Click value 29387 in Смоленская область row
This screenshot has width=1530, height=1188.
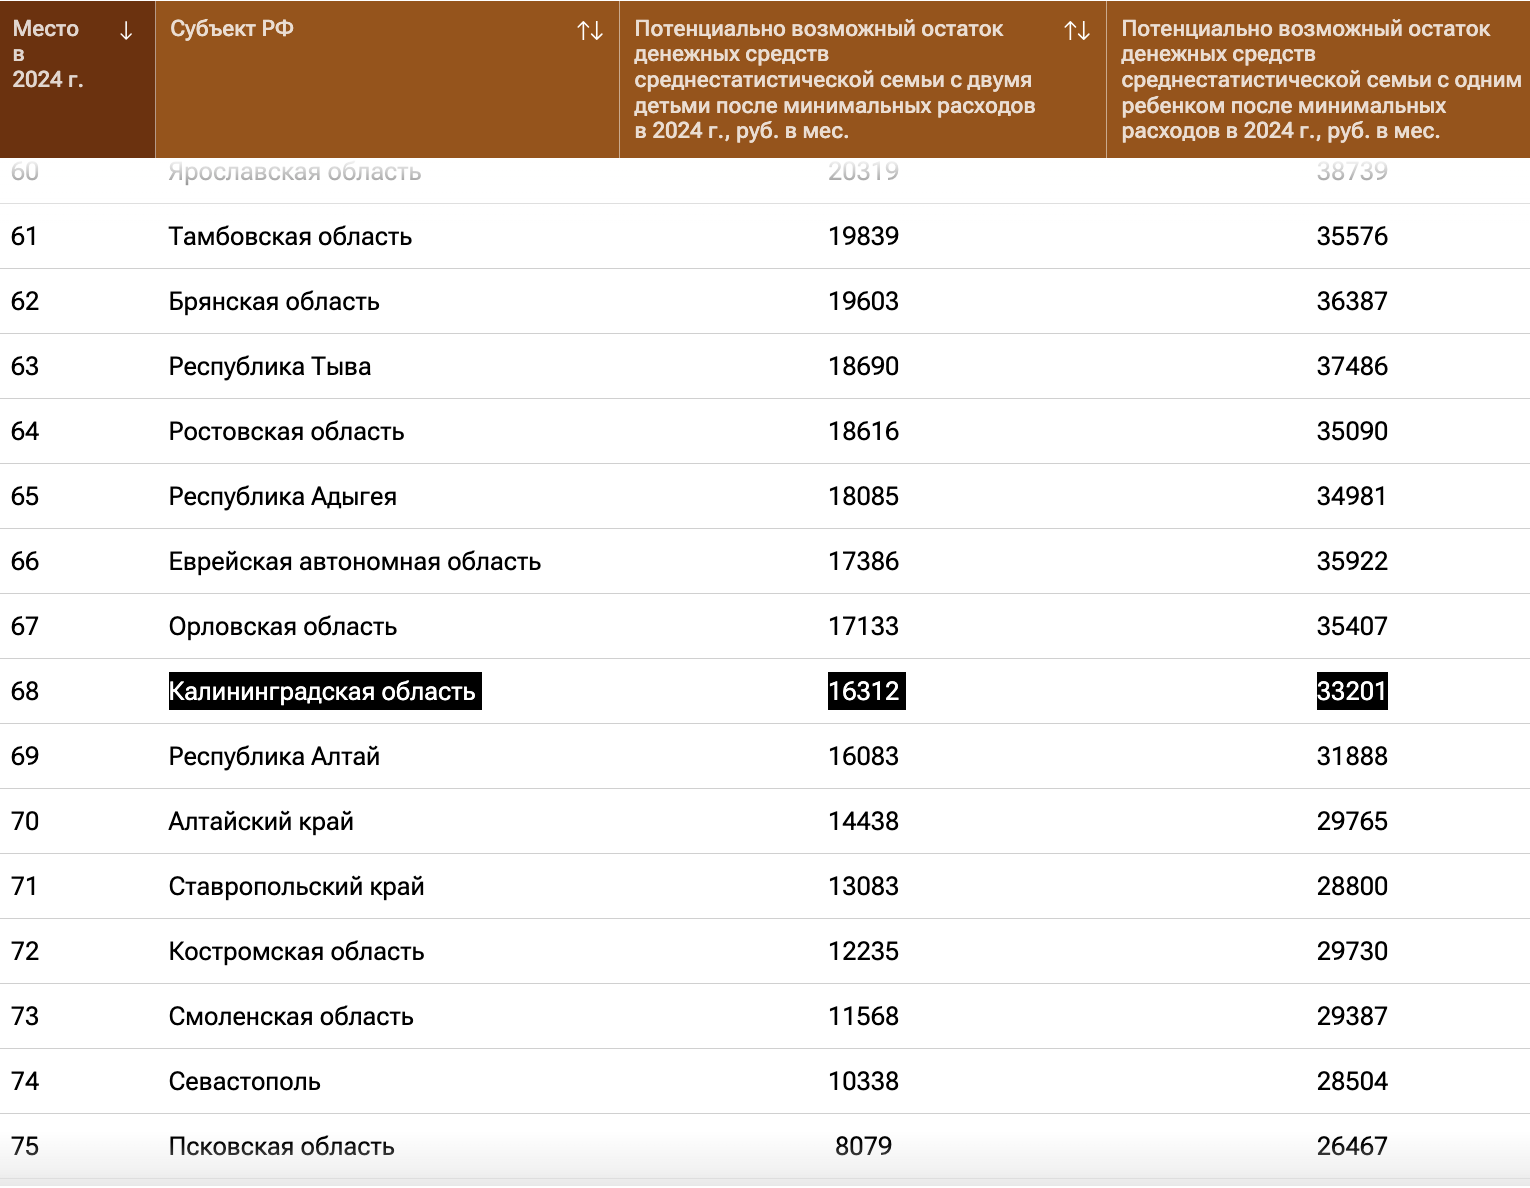(x=1352, y=1016)
